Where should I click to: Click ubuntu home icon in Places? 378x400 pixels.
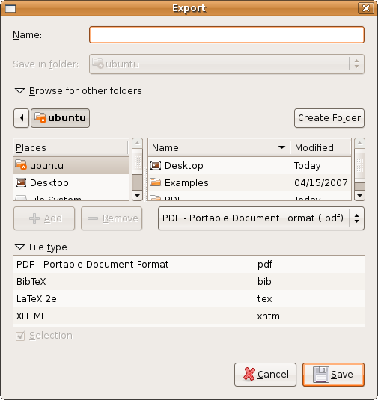pos(21,165)
